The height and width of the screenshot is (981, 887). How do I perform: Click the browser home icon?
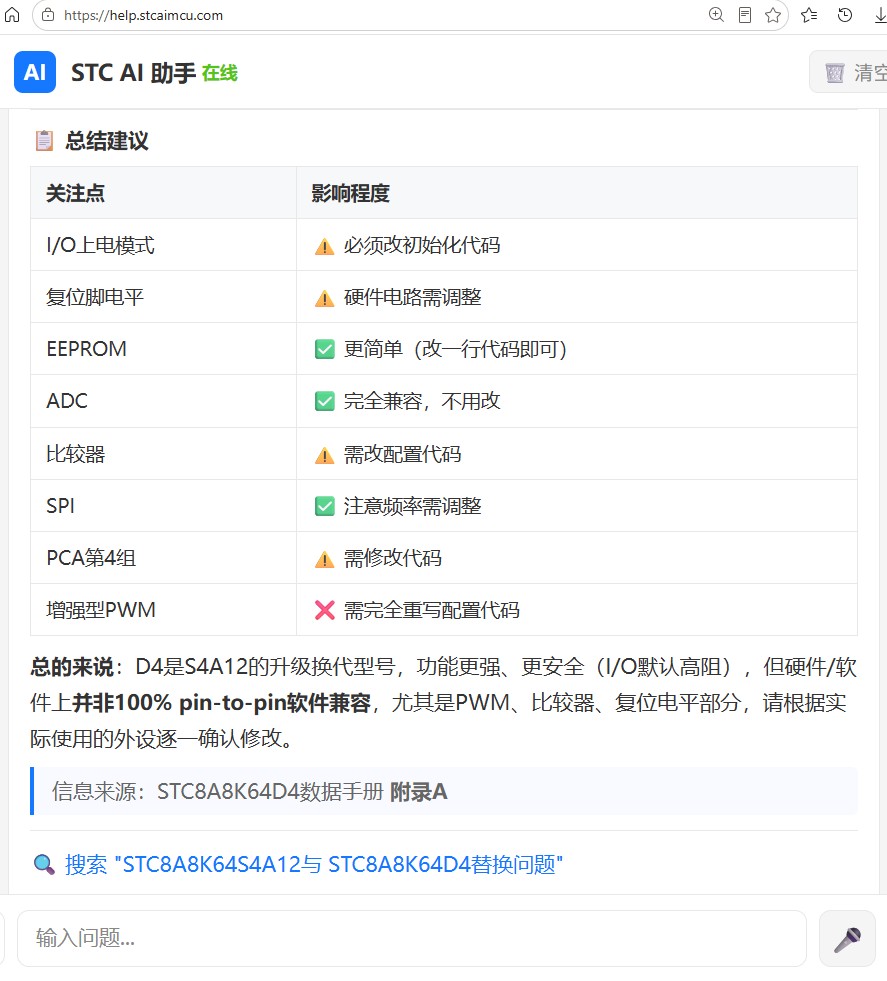[12, 15]
